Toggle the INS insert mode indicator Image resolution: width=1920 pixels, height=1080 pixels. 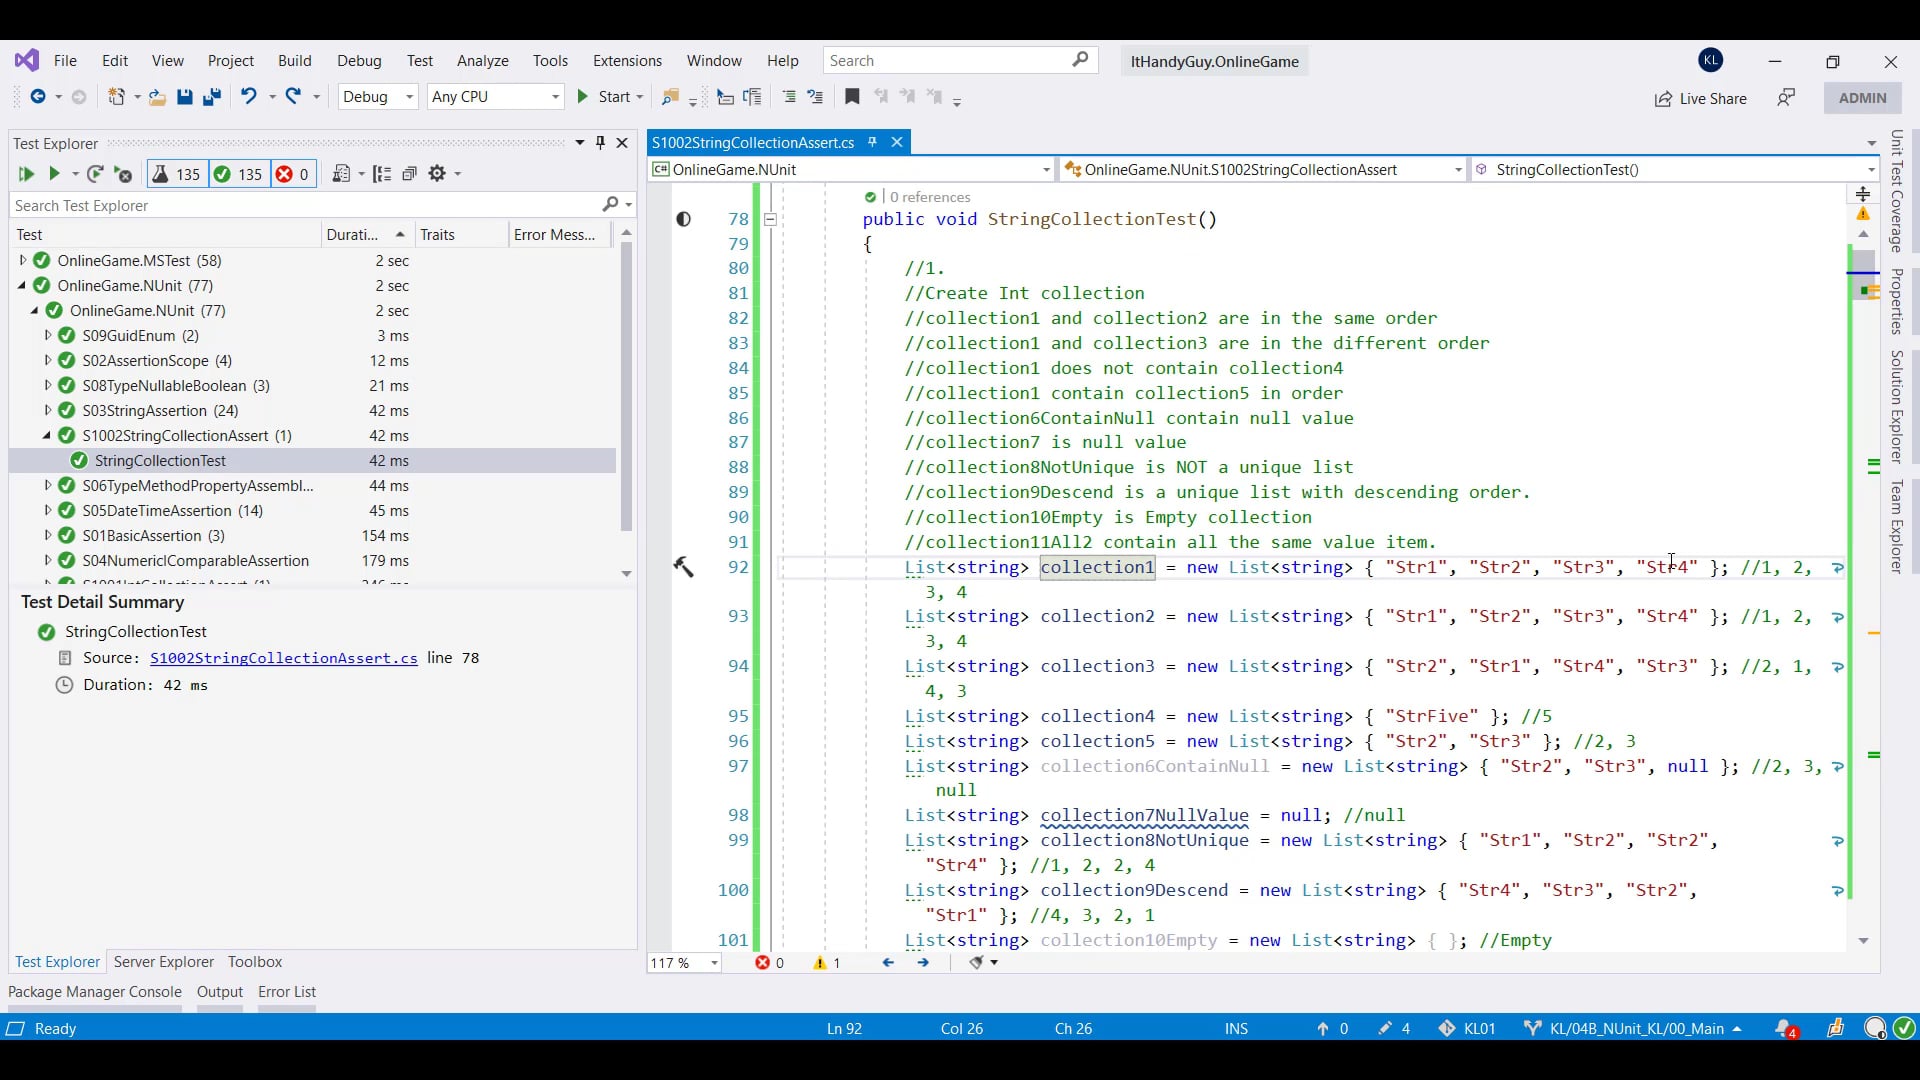[x=1236, y=1029]
